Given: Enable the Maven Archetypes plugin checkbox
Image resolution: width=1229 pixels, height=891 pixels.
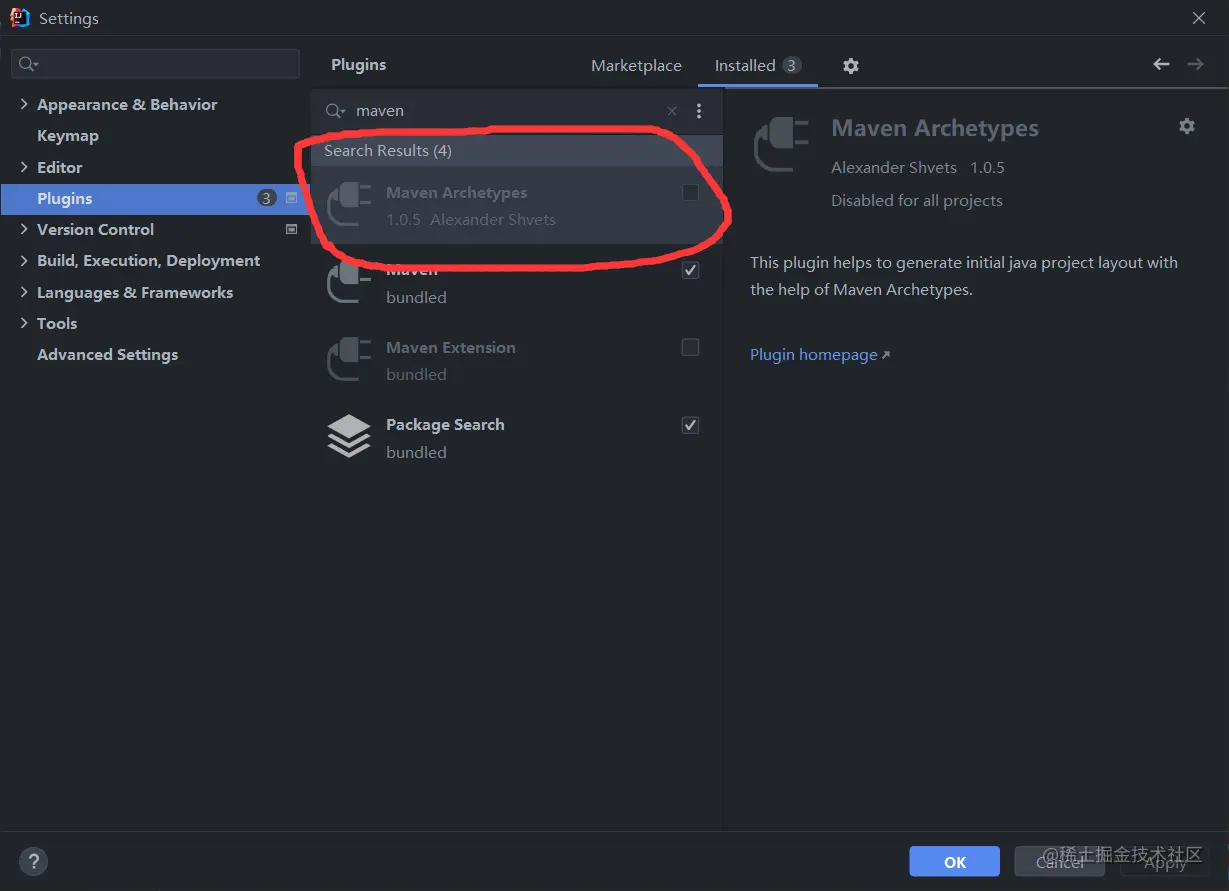Looking at the screenshot, I should [690, 193].
